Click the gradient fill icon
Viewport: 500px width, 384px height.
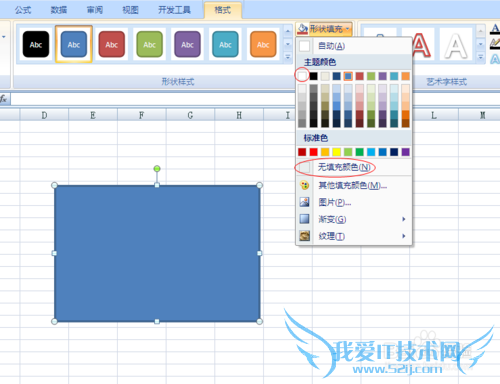click(x=304, y=219)
